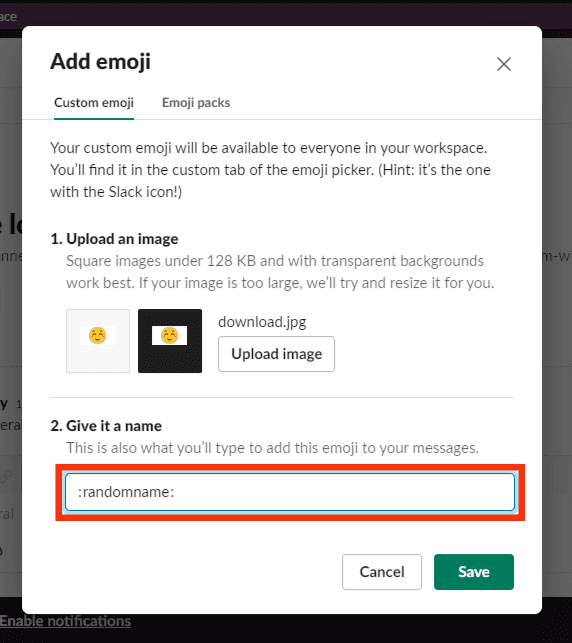Click the Enable notifications link
The image size is (572, 643).
click(65, 621)
